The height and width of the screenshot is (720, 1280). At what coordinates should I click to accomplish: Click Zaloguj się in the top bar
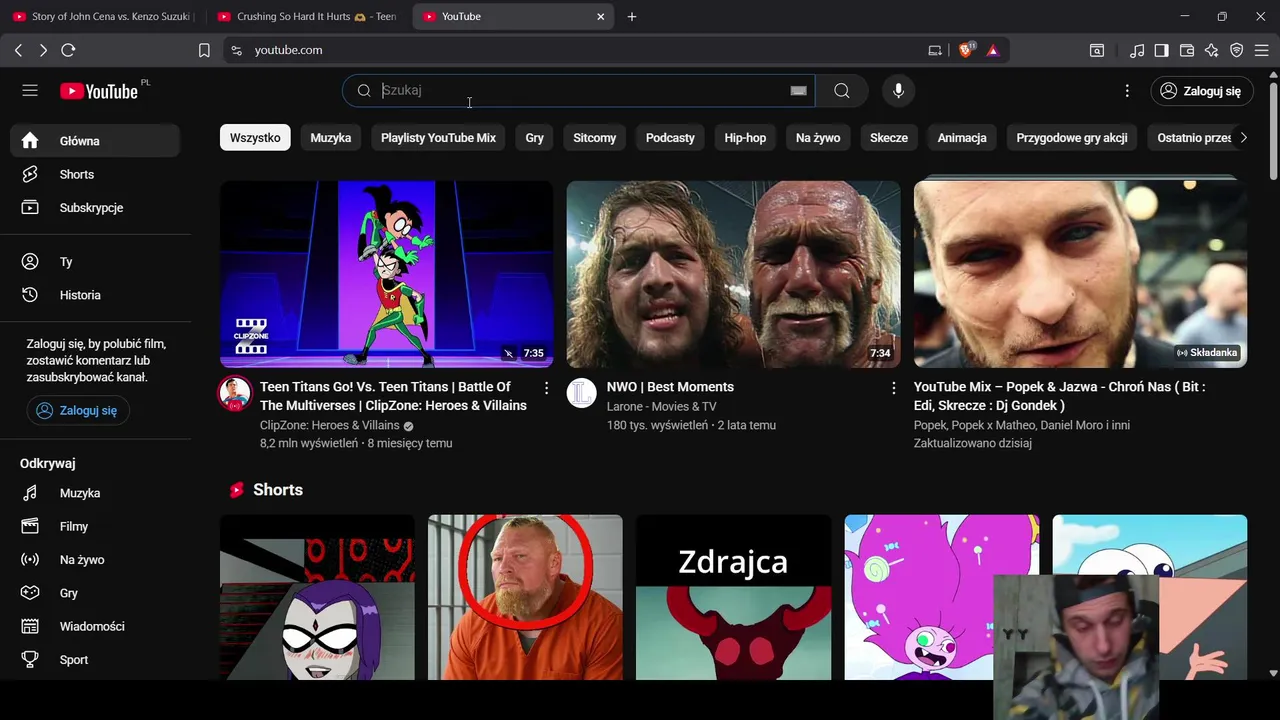point(1201,91)
